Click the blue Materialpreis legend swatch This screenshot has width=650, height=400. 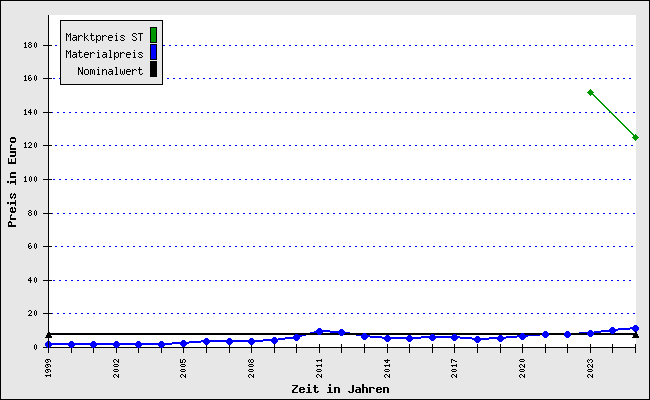[153, 52]
